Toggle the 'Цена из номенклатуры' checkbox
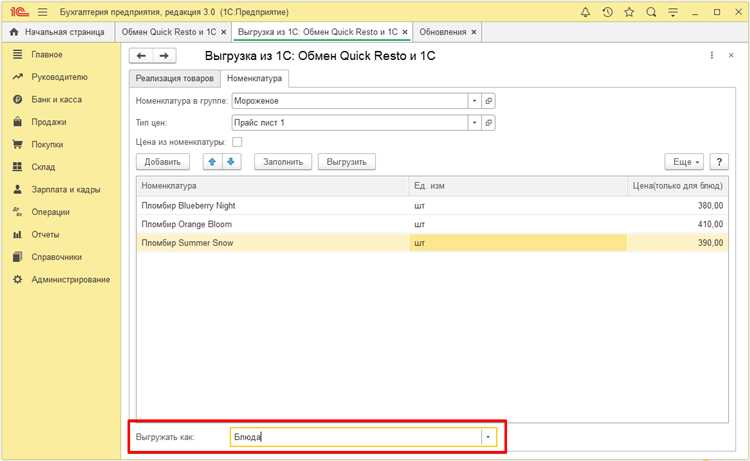 tap(237, 142)
